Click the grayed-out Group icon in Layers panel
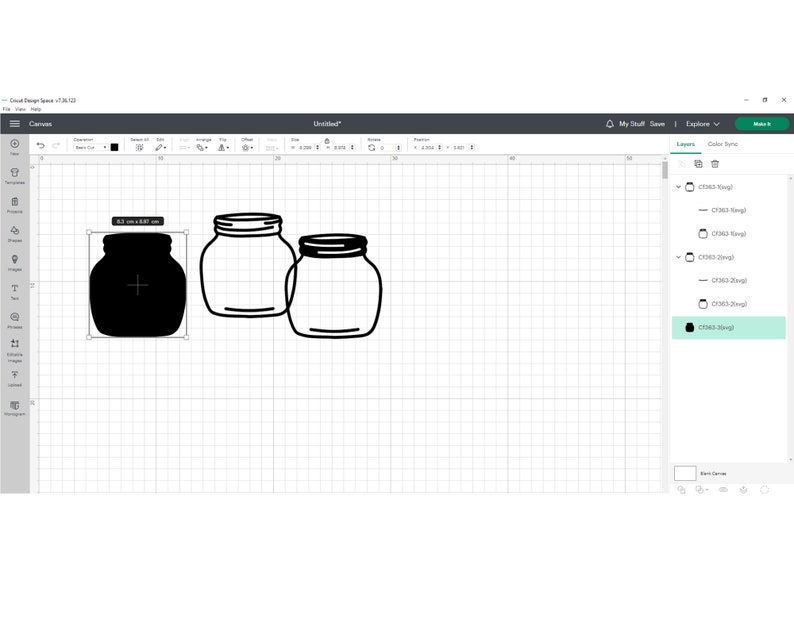Screen dimensions: 794x638 coord(682,164)
